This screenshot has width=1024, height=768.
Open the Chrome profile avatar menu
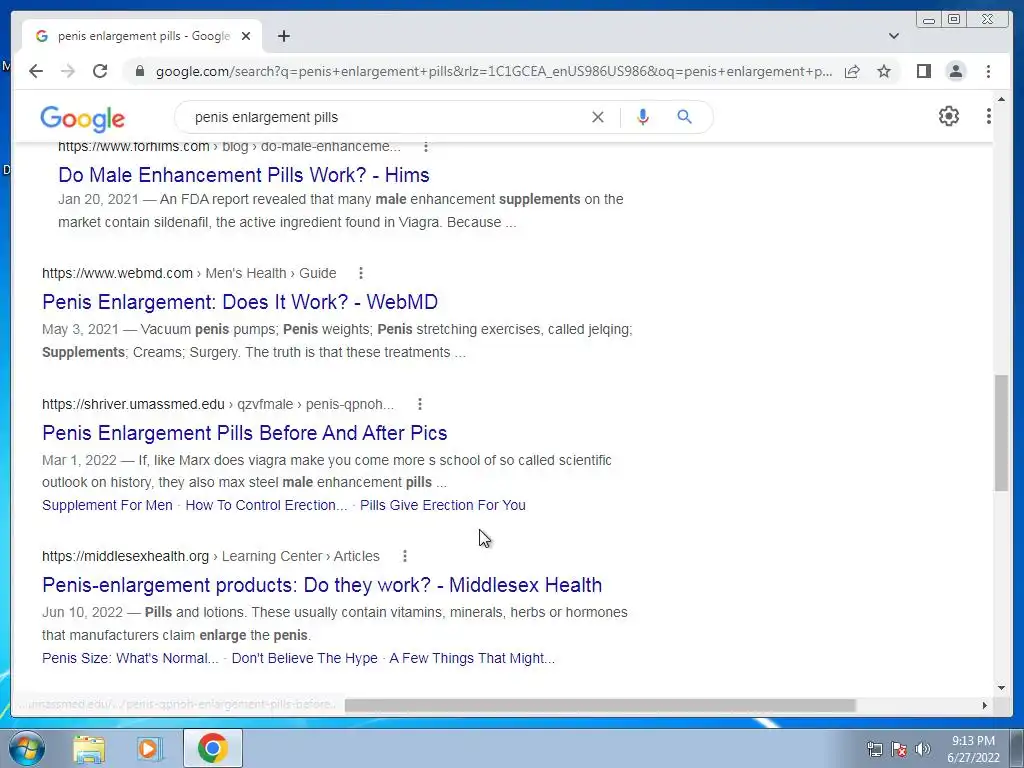click(955, 71)
